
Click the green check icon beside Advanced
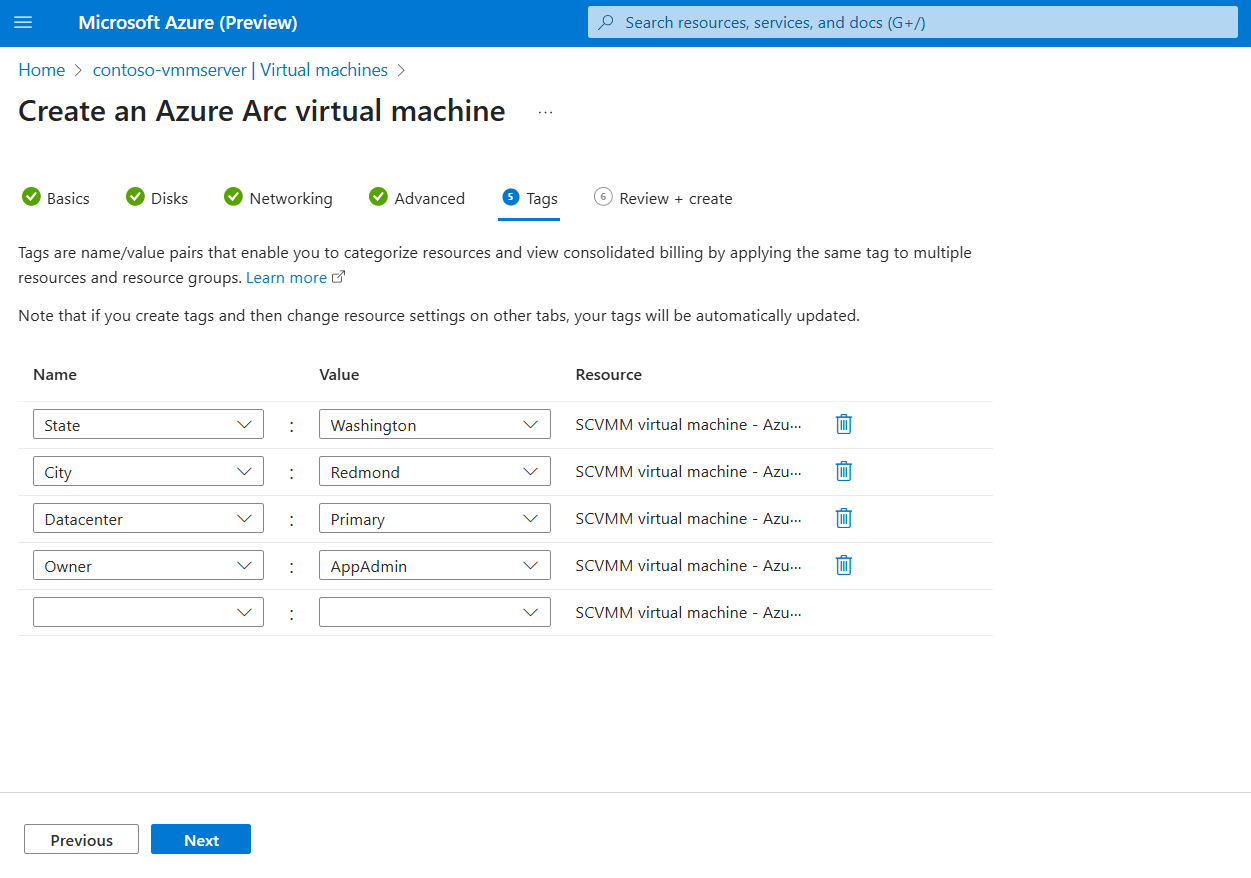tap(378, 197)
